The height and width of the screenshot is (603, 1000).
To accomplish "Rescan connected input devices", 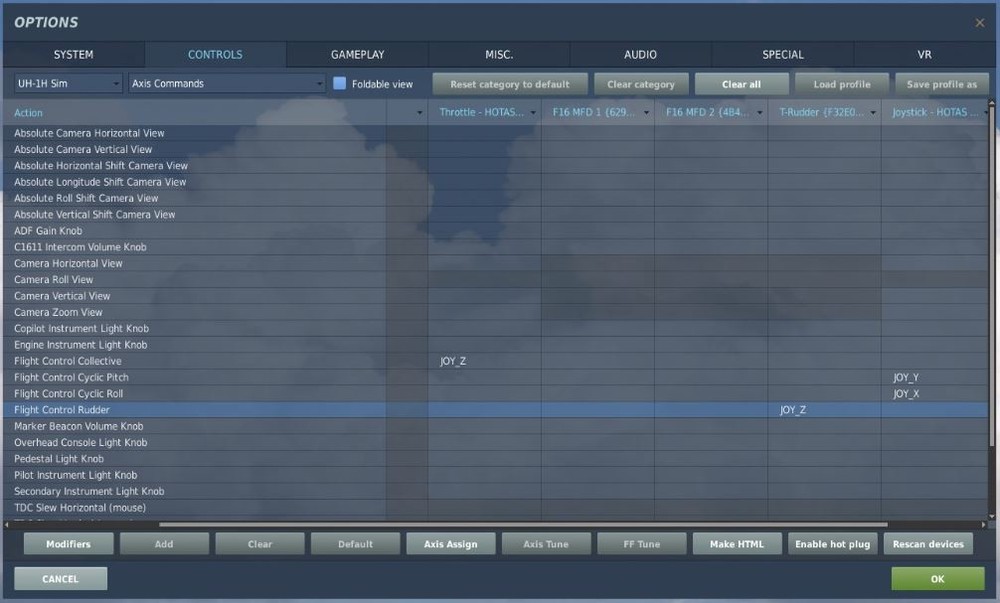I will tap(928, 543).
